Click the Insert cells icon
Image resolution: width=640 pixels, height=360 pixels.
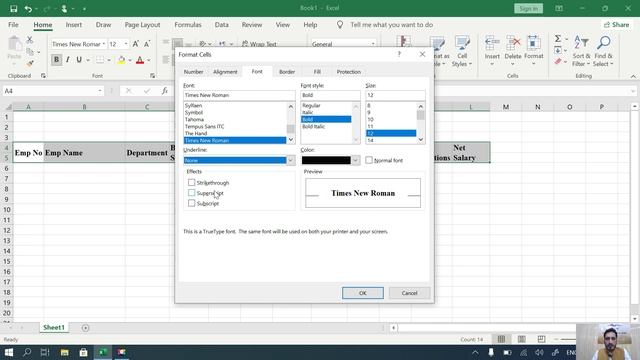[x=492, y=43]
